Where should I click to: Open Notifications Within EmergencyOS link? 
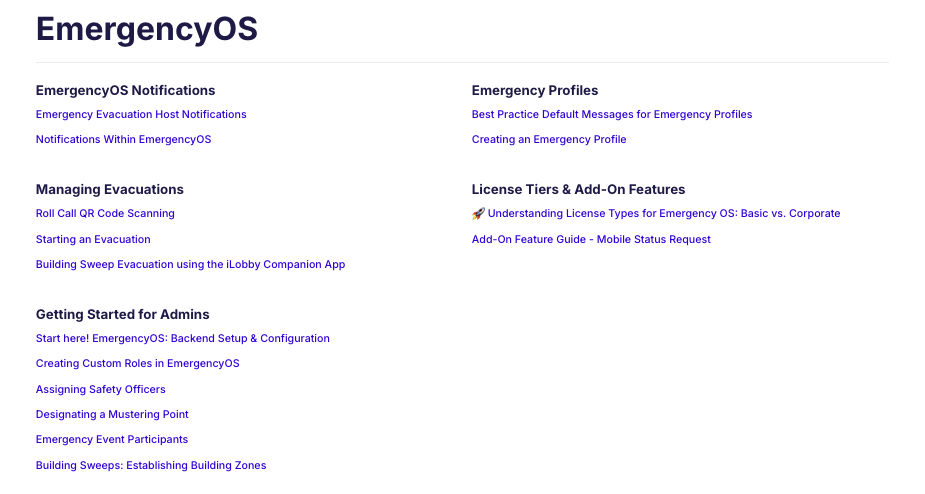coord(123,139)
